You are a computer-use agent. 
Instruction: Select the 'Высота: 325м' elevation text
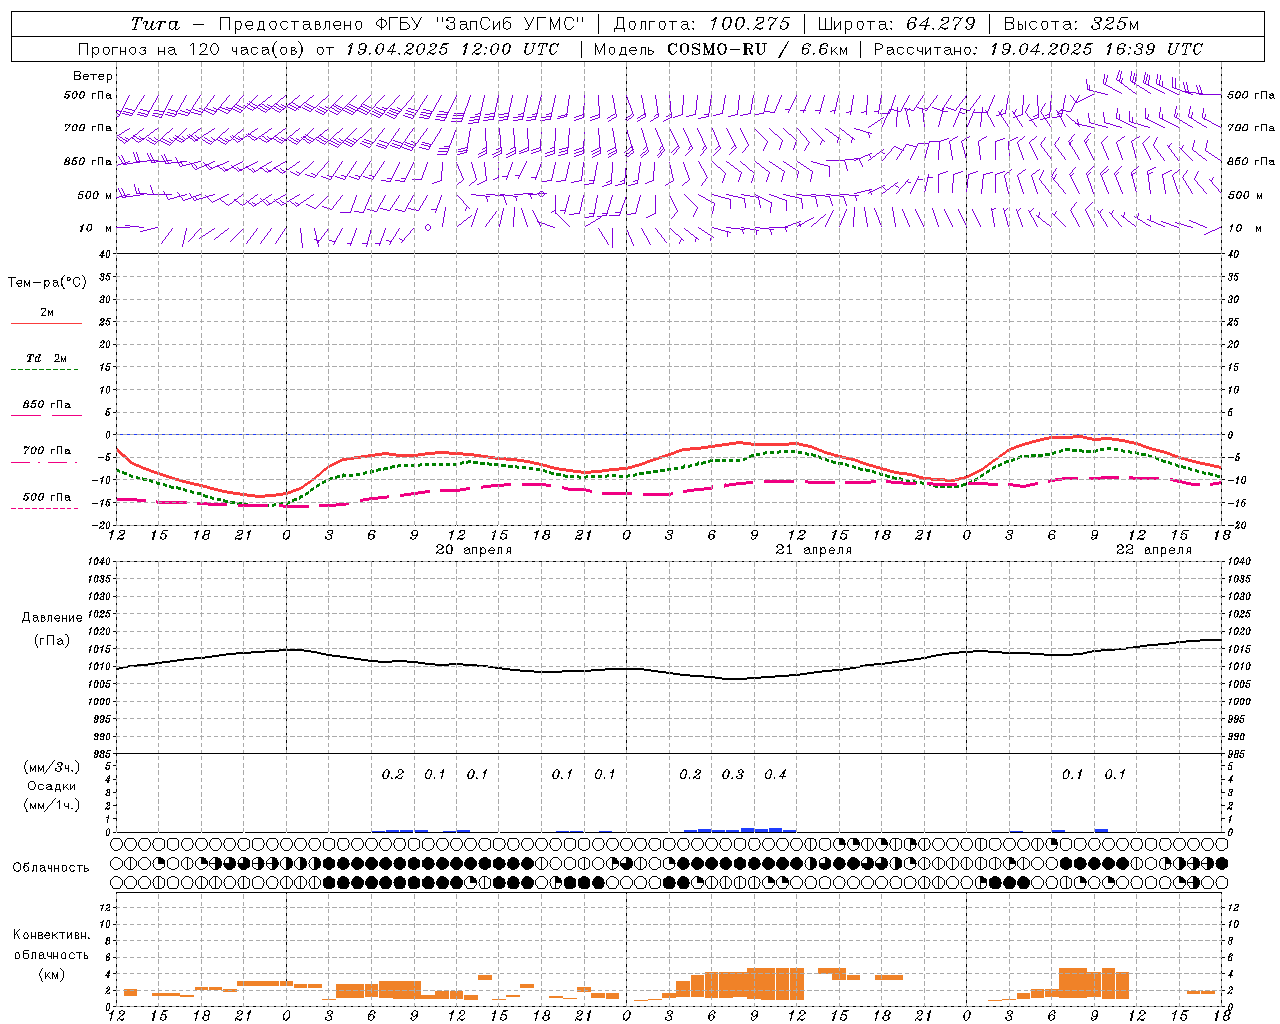1071,24
